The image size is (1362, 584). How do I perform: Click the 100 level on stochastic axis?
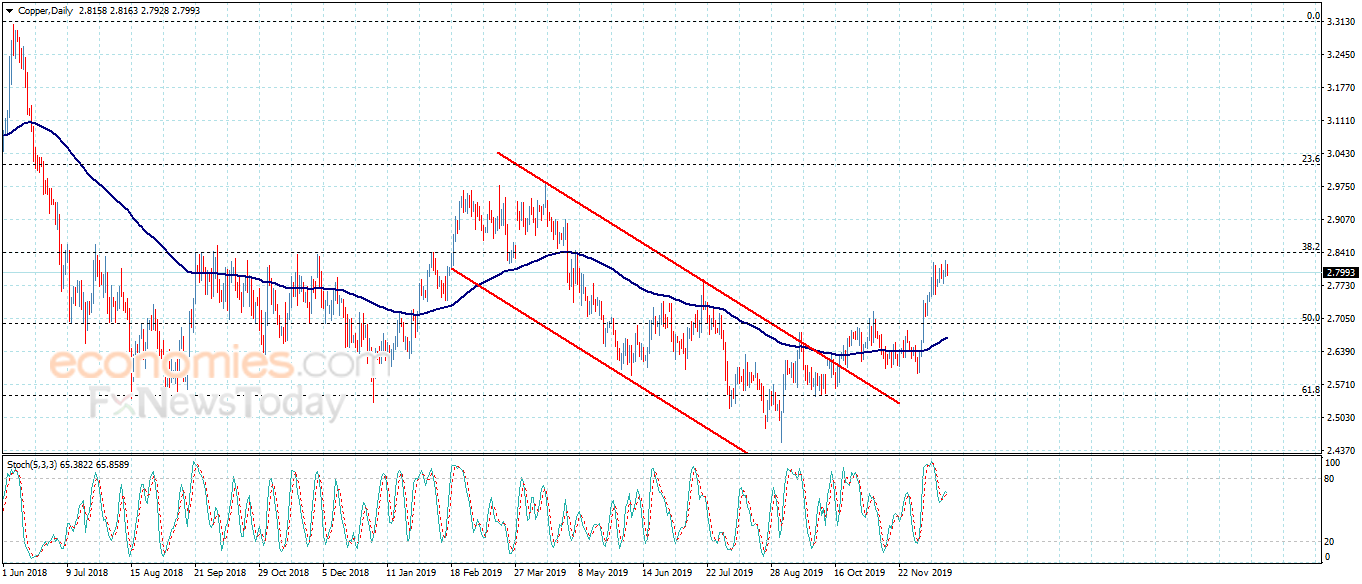pos(1332,465)
